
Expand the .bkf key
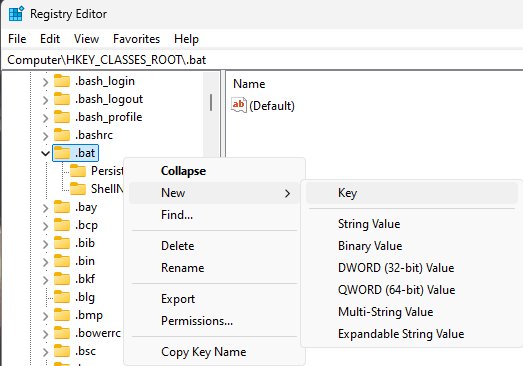tap(46, 280)
